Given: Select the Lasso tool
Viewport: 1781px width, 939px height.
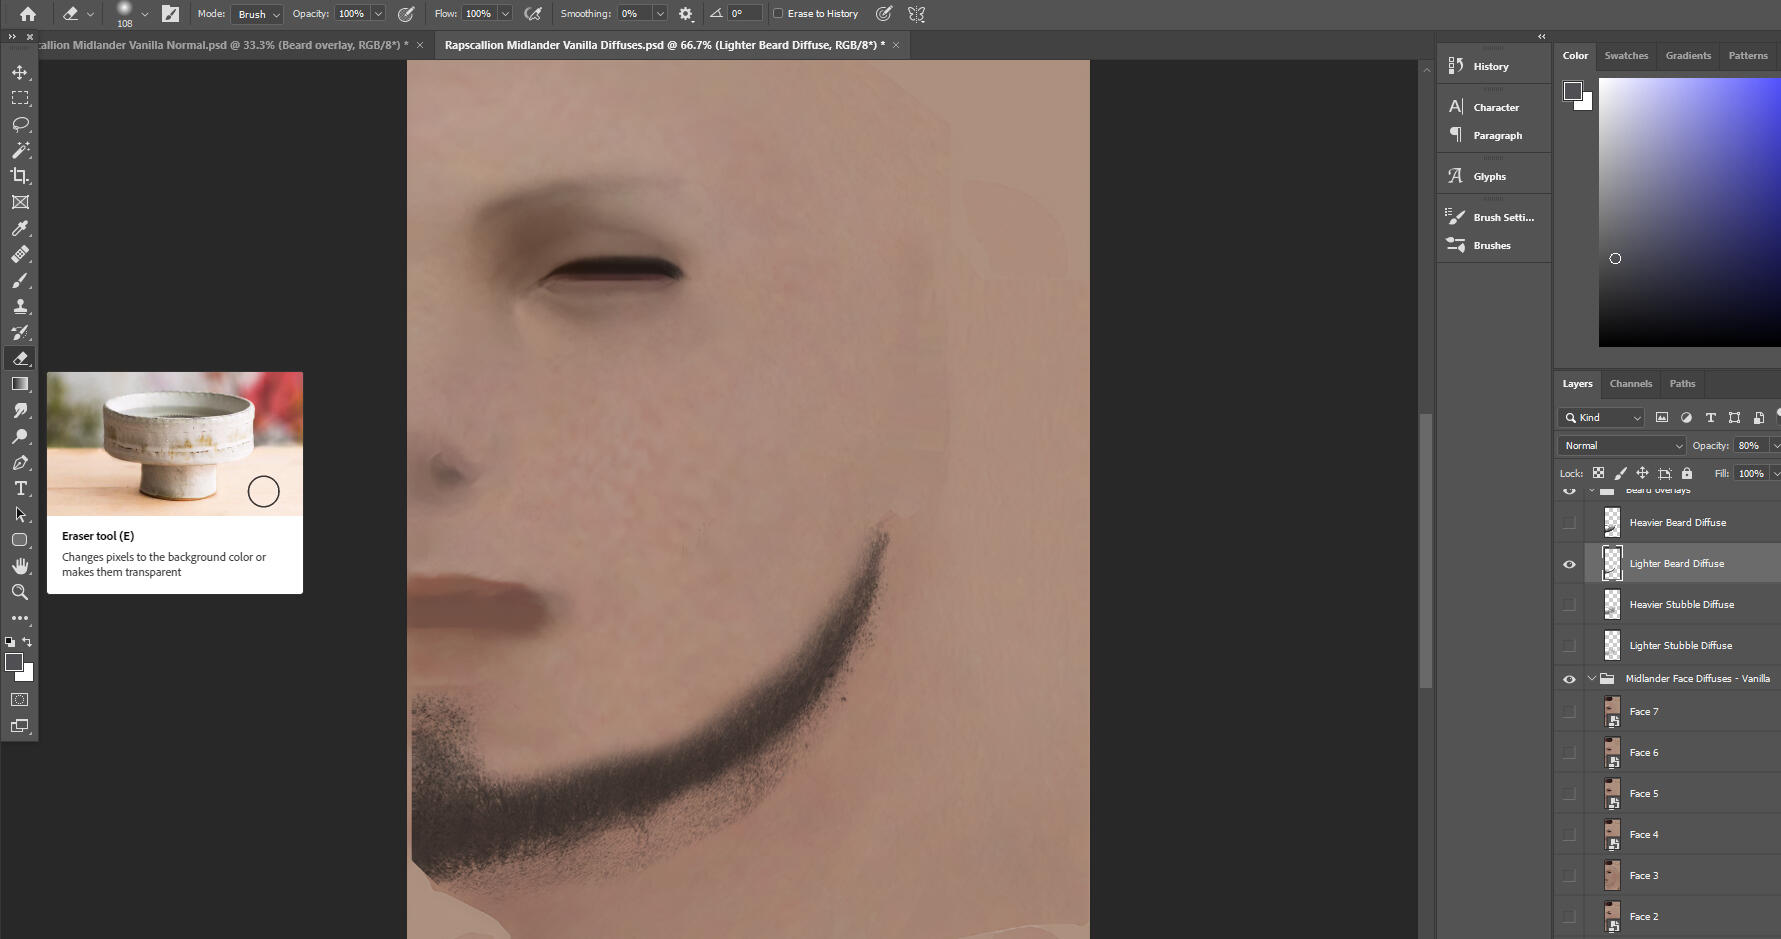Looking at the screenshot, I should click(20, 124).
